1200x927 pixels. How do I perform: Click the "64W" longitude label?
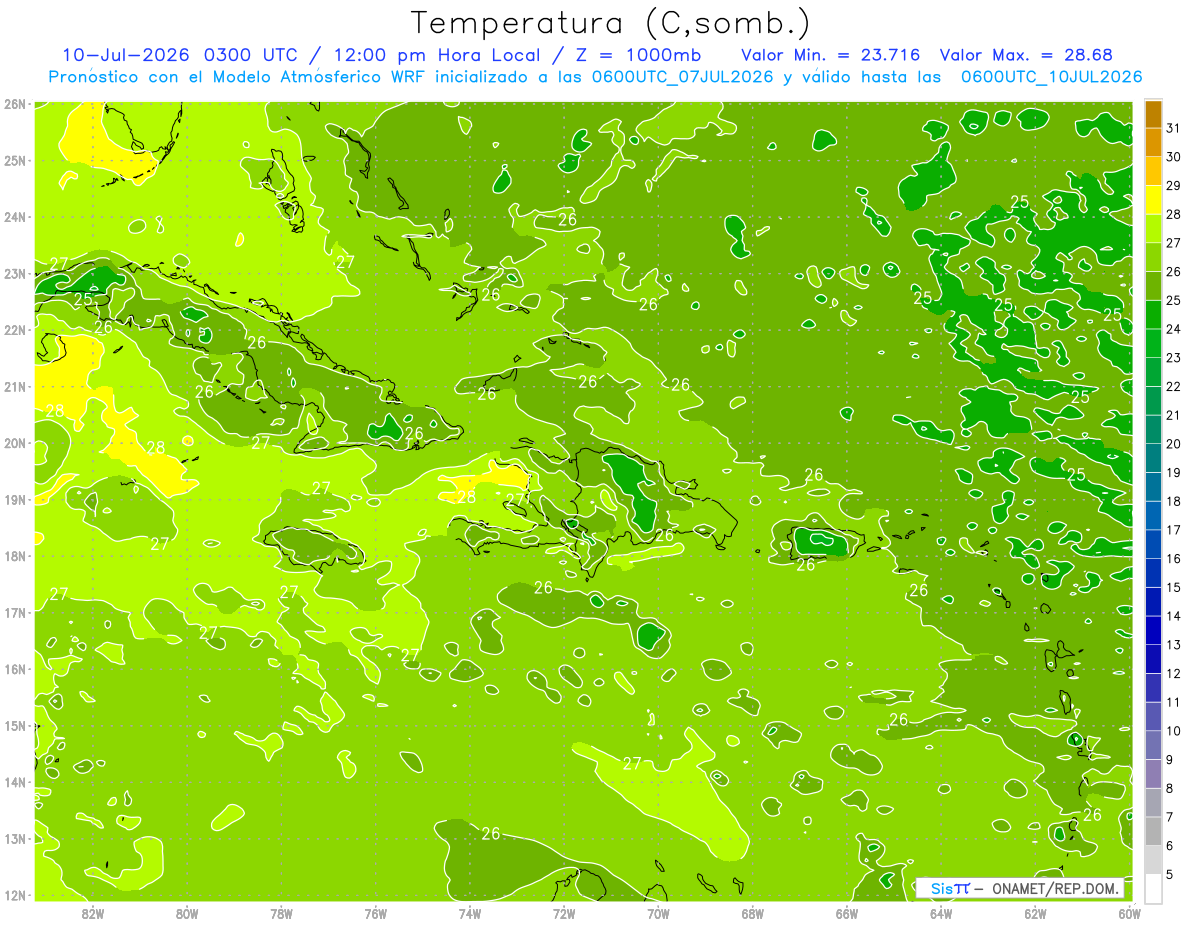[941, 913]
